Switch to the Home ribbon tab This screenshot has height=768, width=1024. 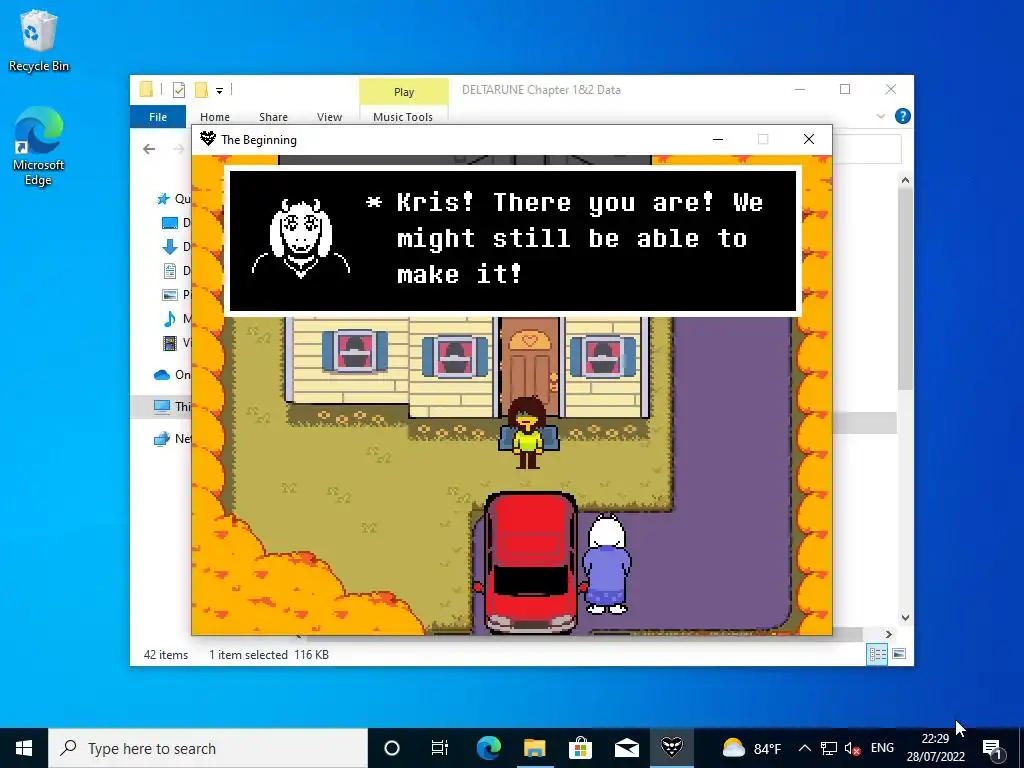pos(215,117)
